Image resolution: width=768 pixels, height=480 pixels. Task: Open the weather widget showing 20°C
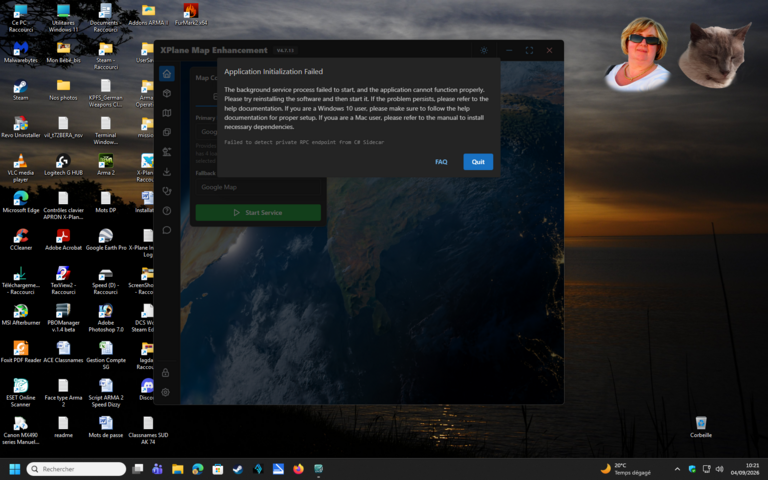click(626, 469)
